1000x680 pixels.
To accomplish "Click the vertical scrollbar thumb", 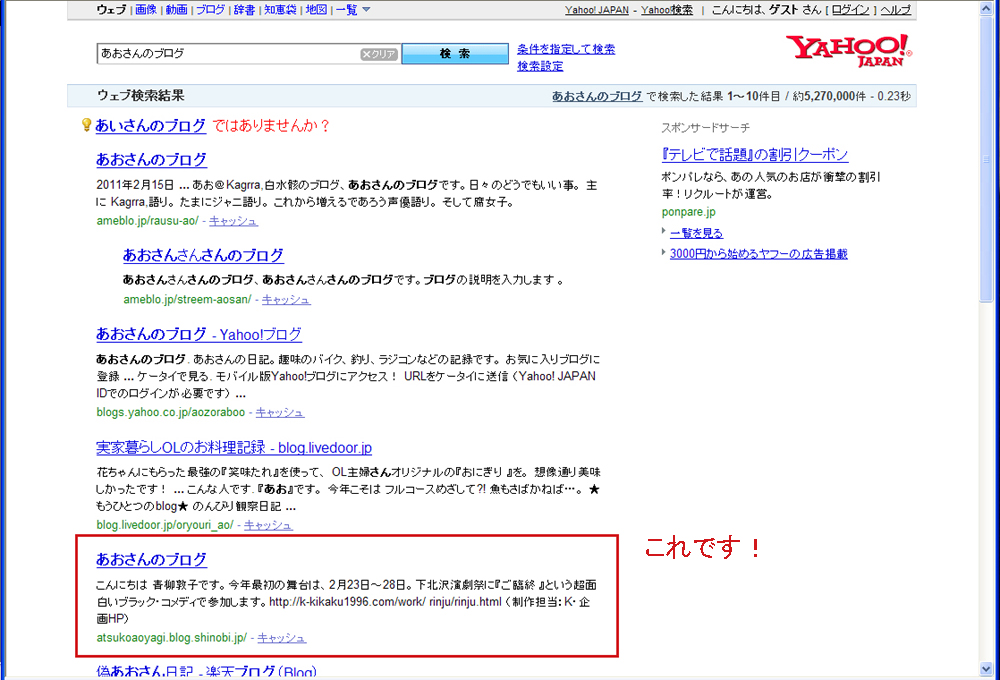I will (986, 159).
